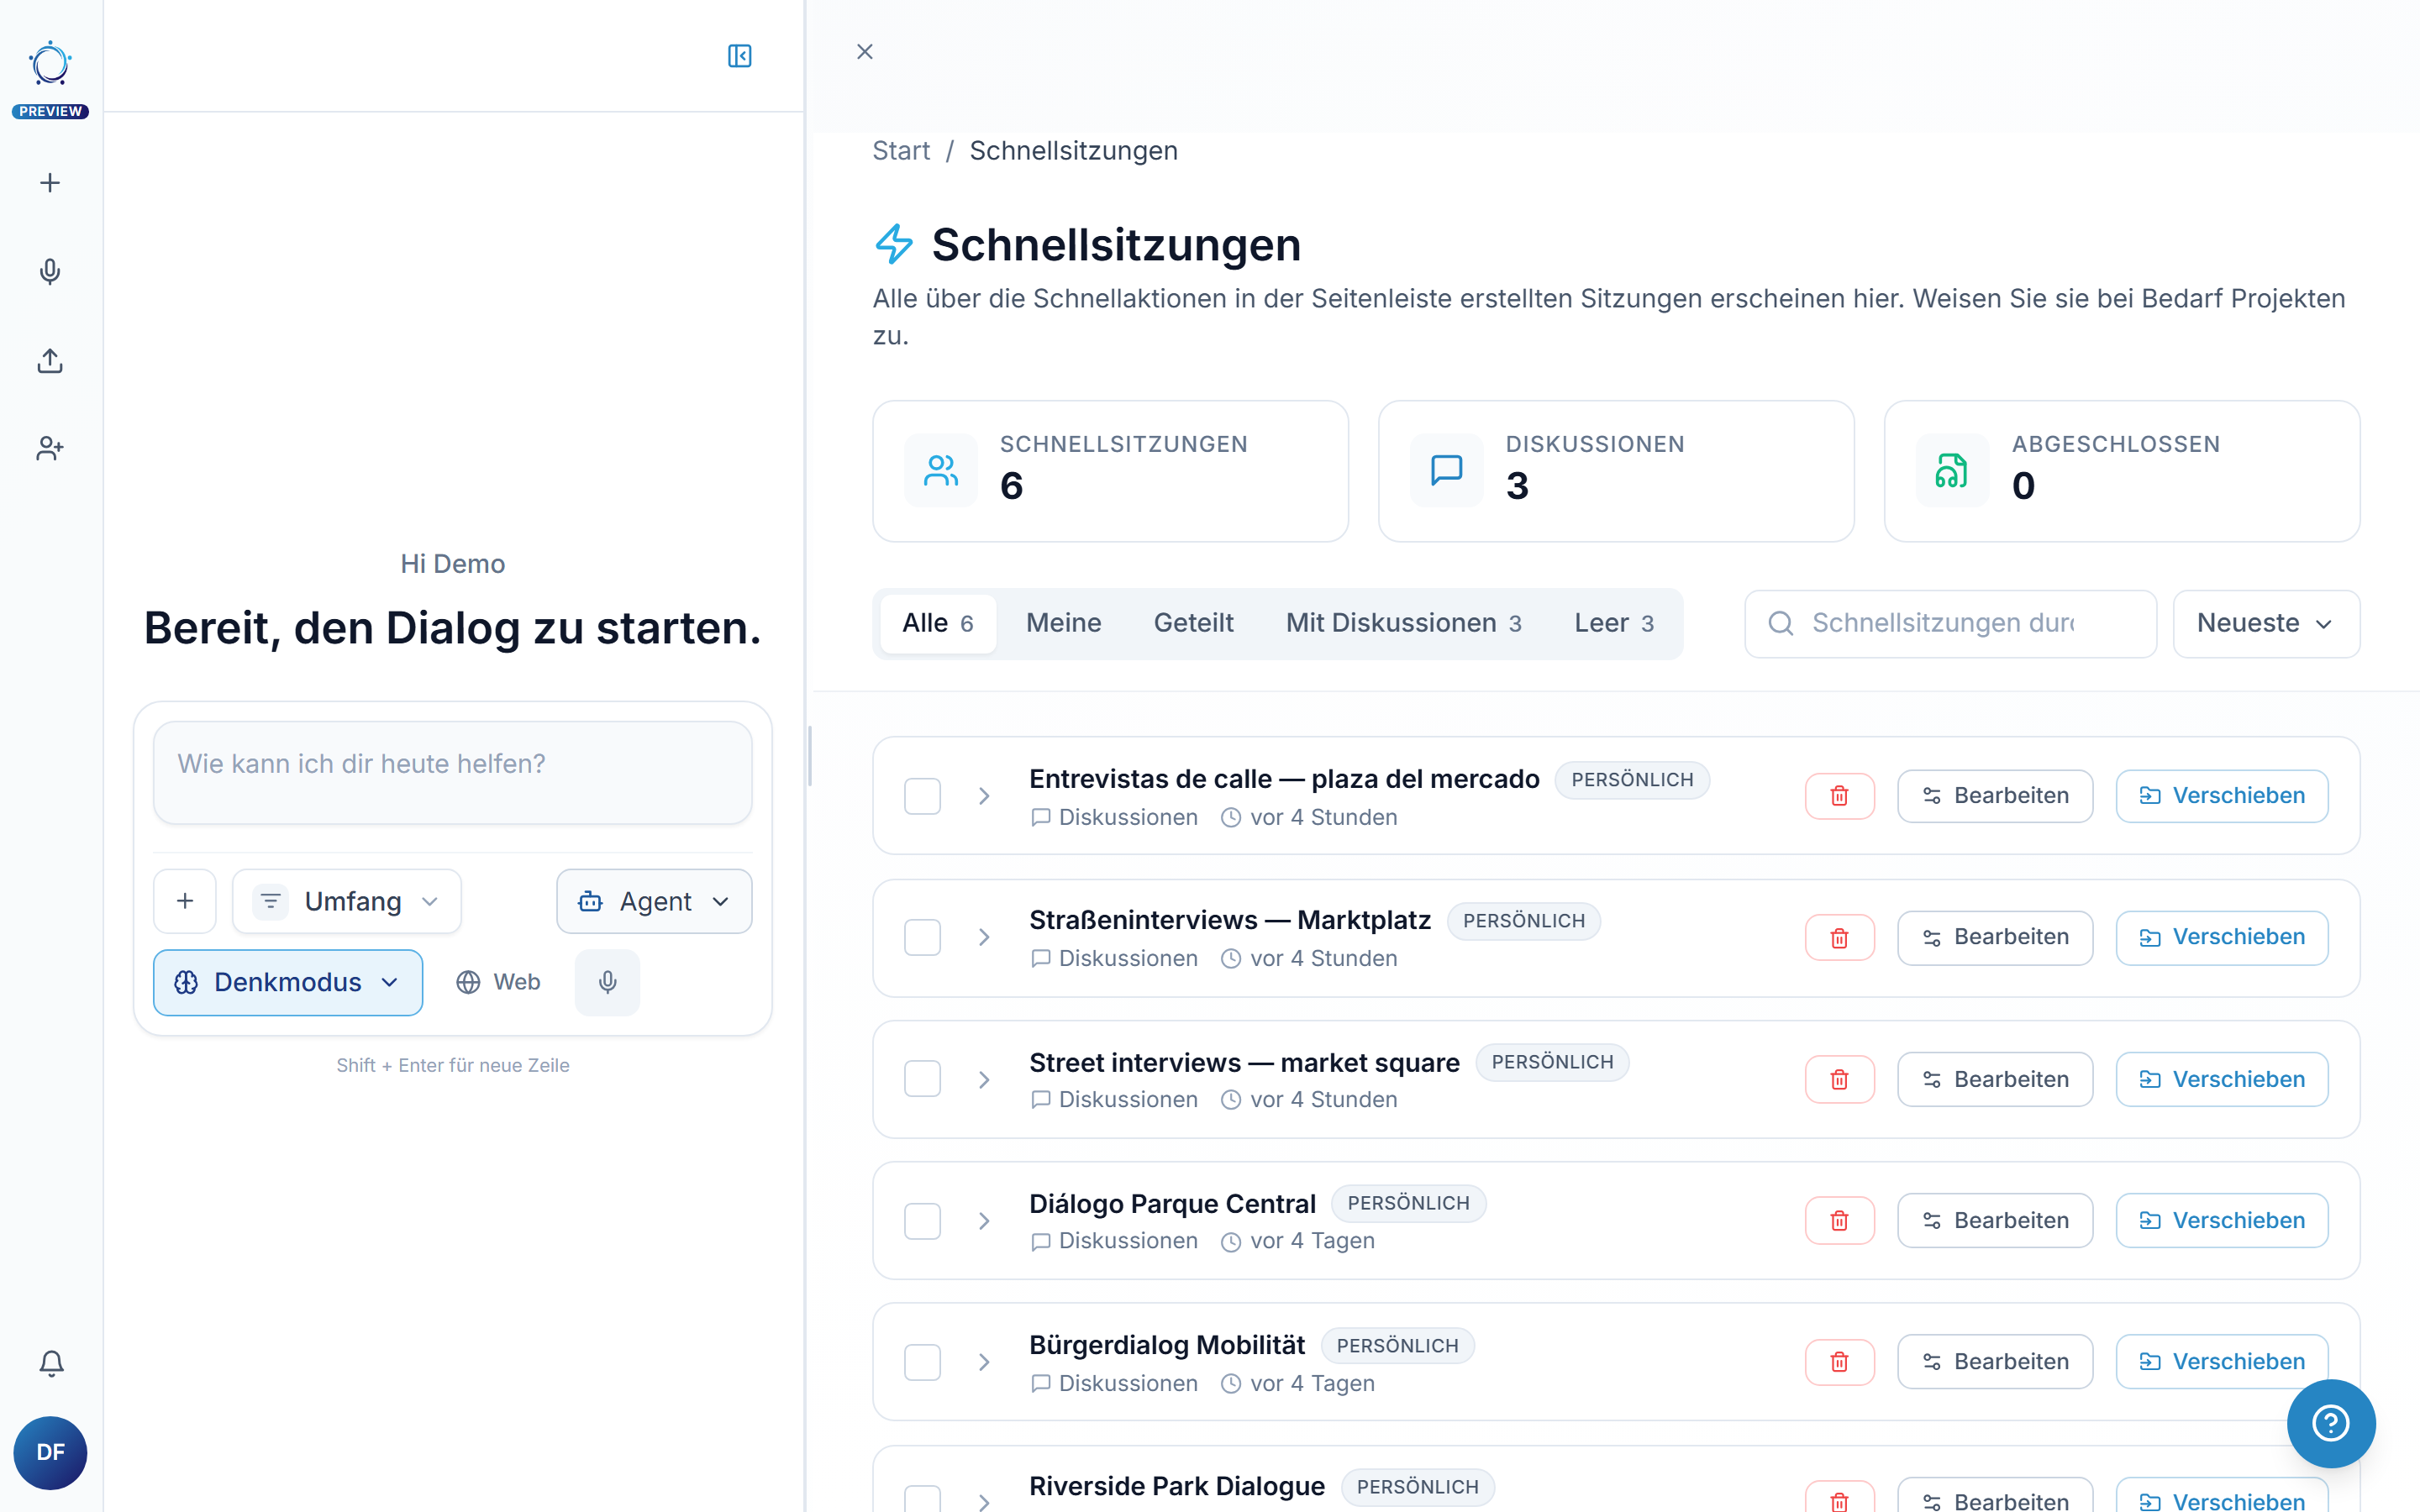Screen dimensions: 2420x1512
Task: Click the lightning bolt icon beside Schnellsitzungen heading
Action: click(893, 244)
